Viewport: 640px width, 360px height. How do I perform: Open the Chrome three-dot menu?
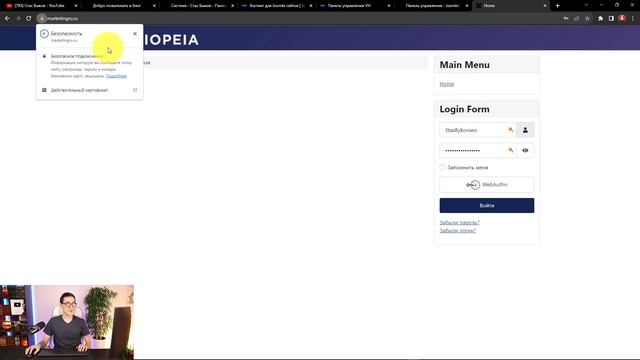point(633,18)
